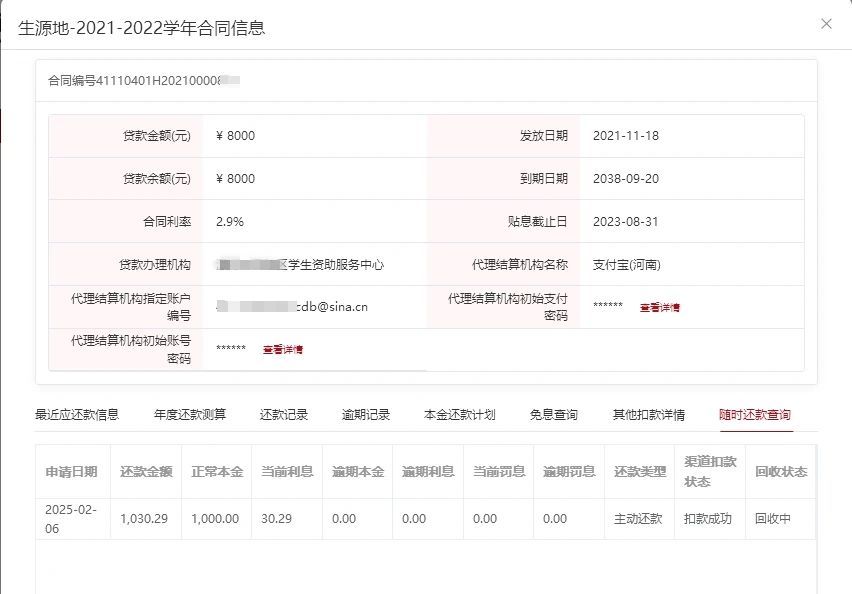This screenshot has width=852, height=594.
Task: Click the 还款金额 column header
Action: tap(146, 472)
